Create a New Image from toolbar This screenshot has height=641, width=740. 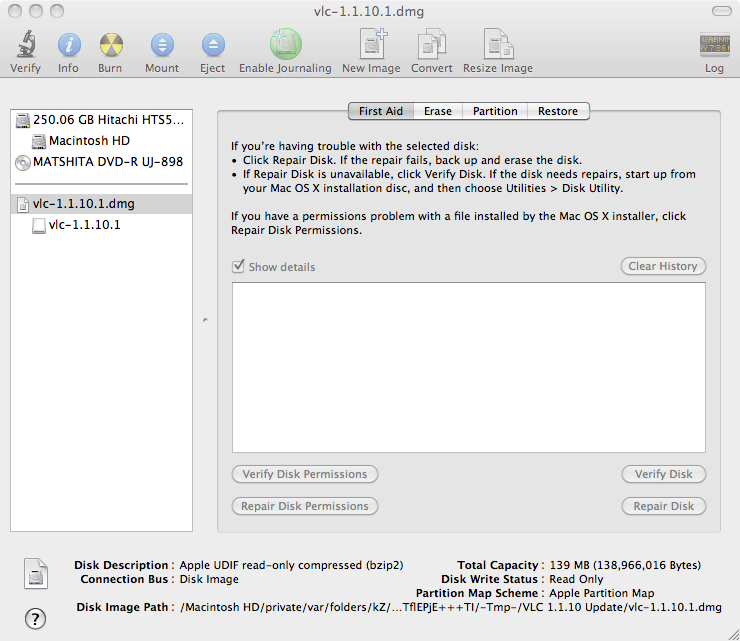point(373,43)
